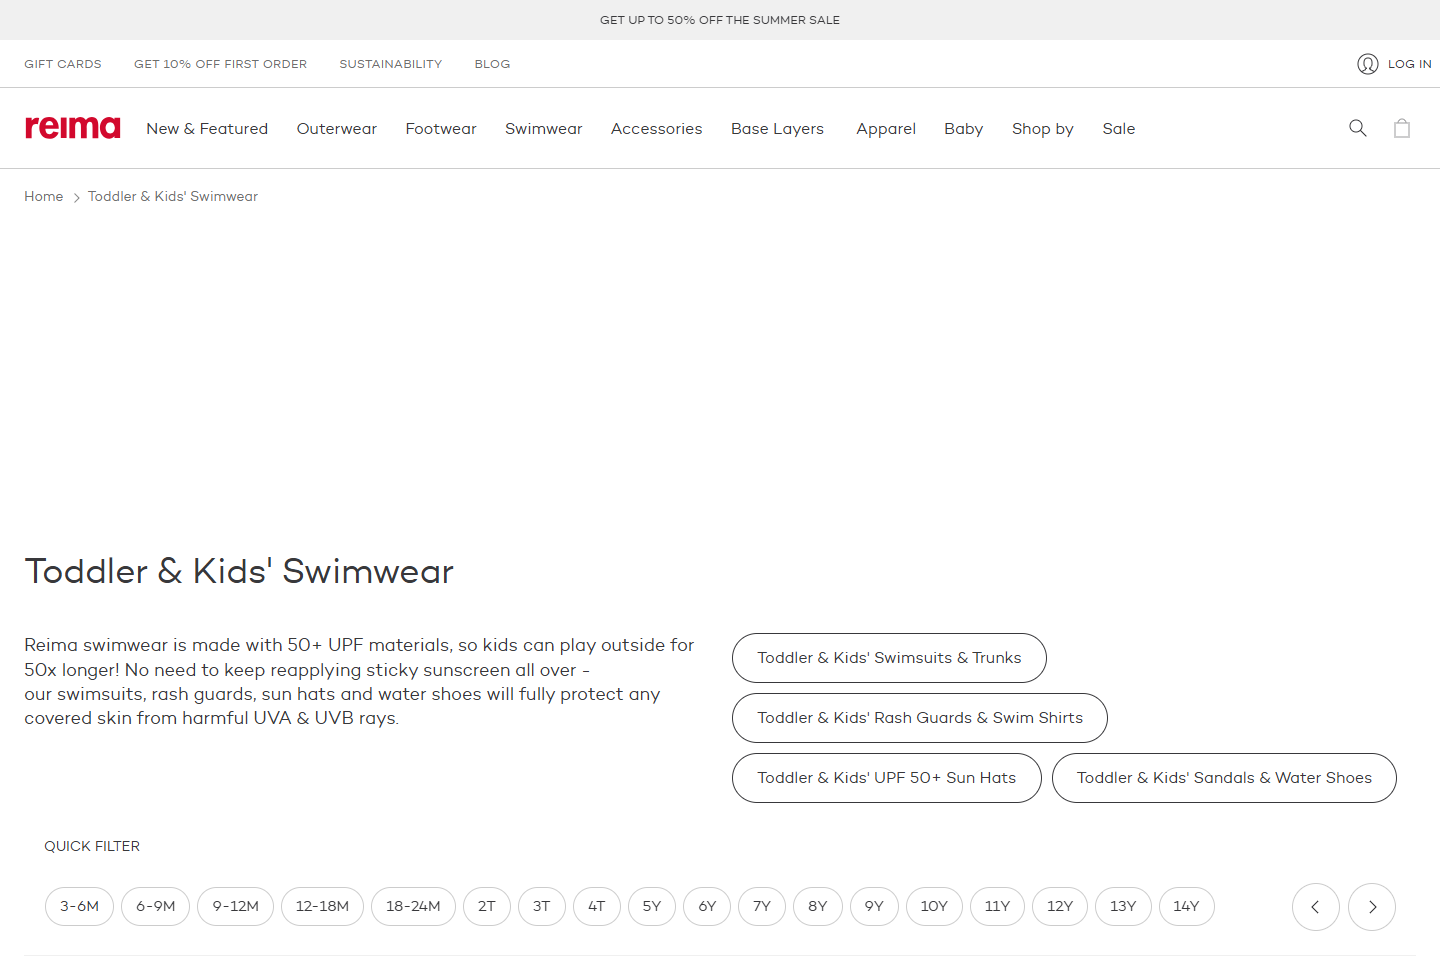The width and height of the screenshot is (1440, 980).
Task: Select the 12Y size filter
Action: click(x=1060, y=907)
